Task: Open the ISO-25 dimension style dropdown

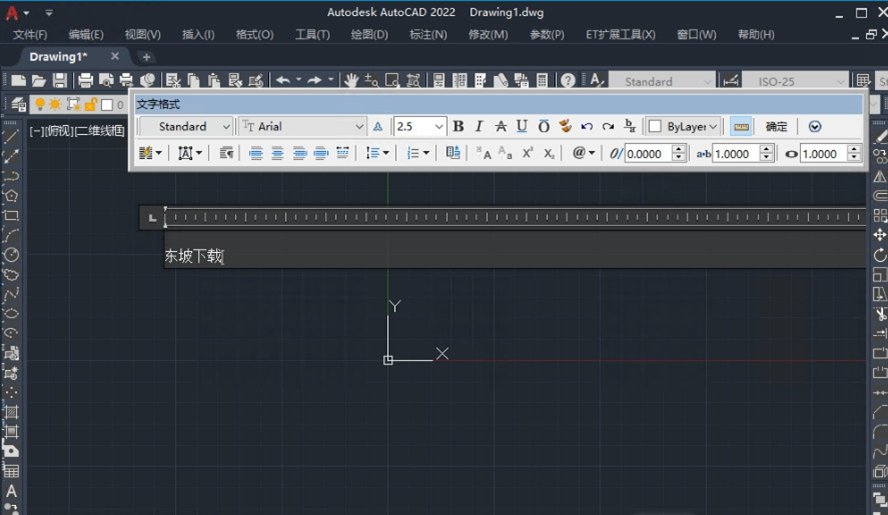Action: point(795,82)
